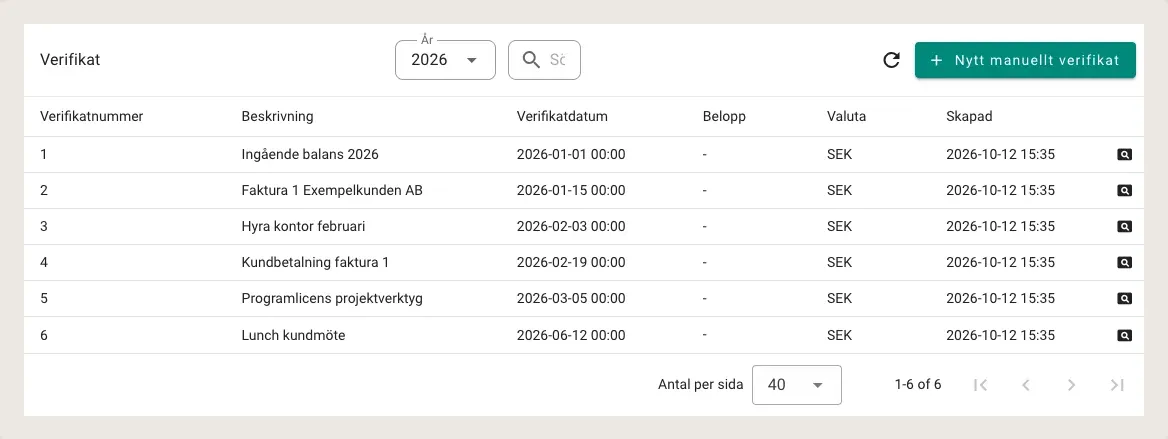Open the År 2026 dropdown
This screenshot has height=439, width=1168.
click(x=445, y=60)
